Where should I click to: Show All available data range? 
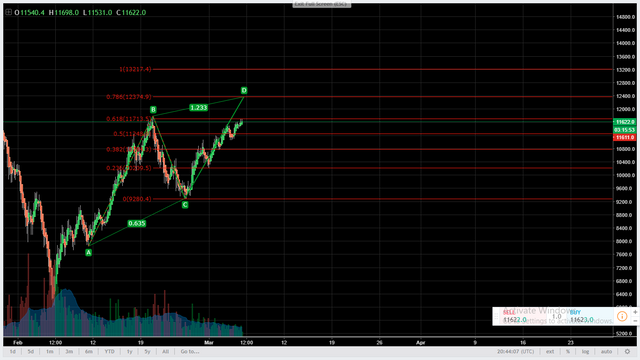pyautogui.click(x=165, y=351)
